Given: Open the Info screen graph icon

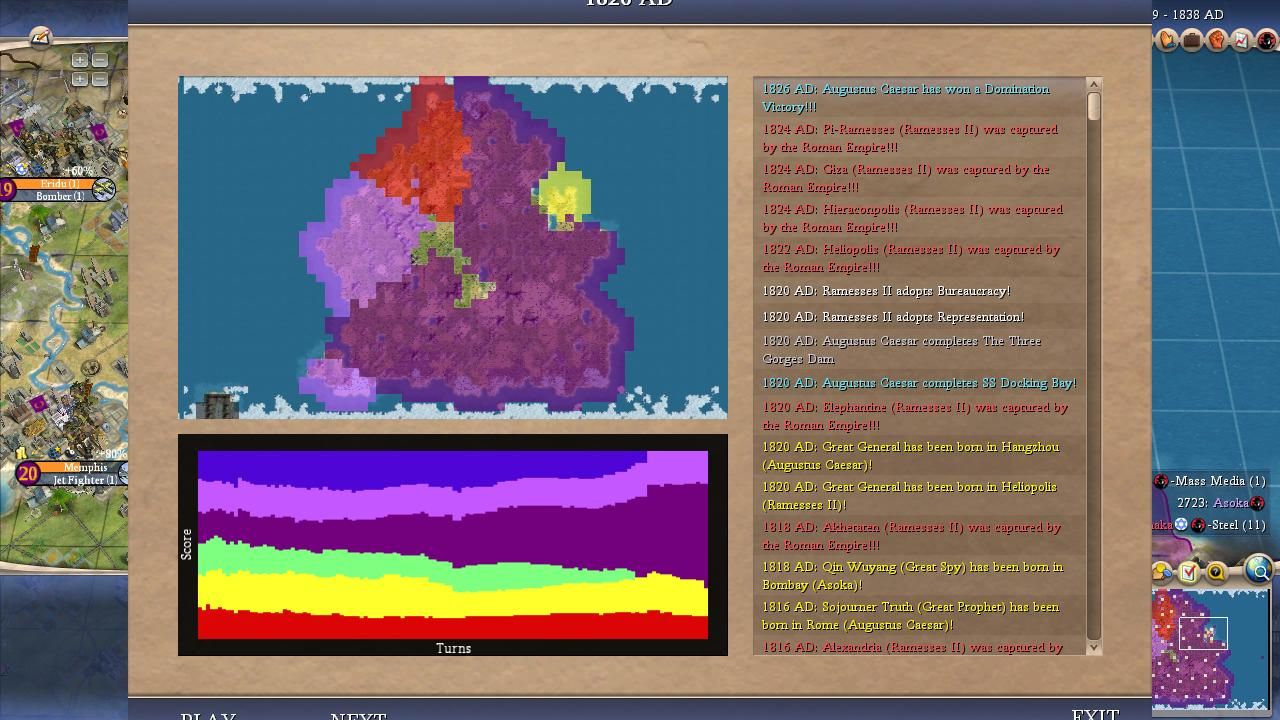Looking at the screenshot, I should (x=1242, y=41).
